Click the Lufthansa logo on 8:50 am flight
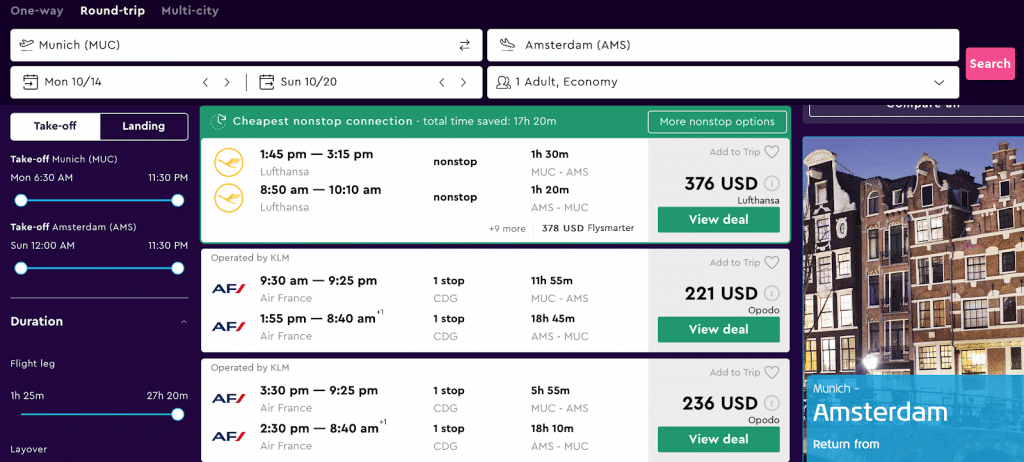This screenshot has height=462, width=1024. tap(229, 197)
